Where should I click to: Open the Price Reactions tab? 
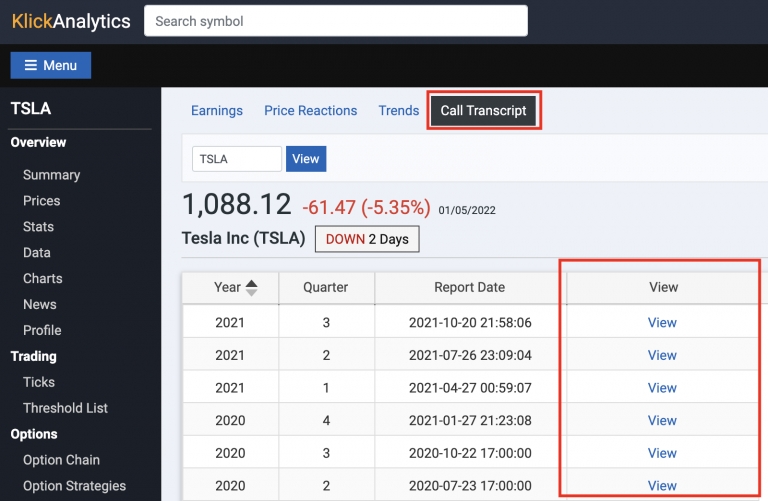click(x=310, y=110)
